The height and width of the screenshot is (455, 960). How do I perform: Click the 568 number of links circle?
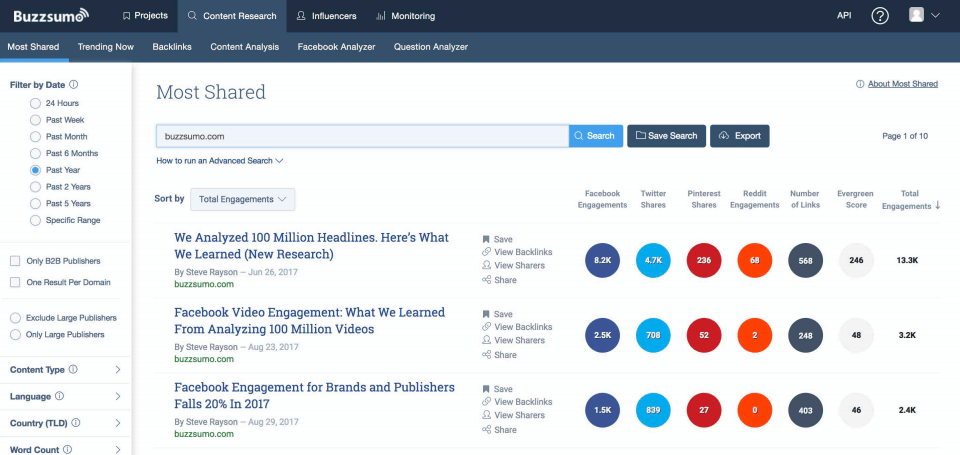coord(806,260)
